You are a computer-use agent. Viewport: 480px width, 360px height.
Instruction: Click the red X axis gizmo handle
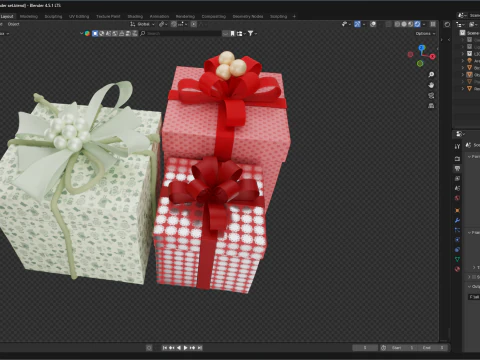point(432,56)
